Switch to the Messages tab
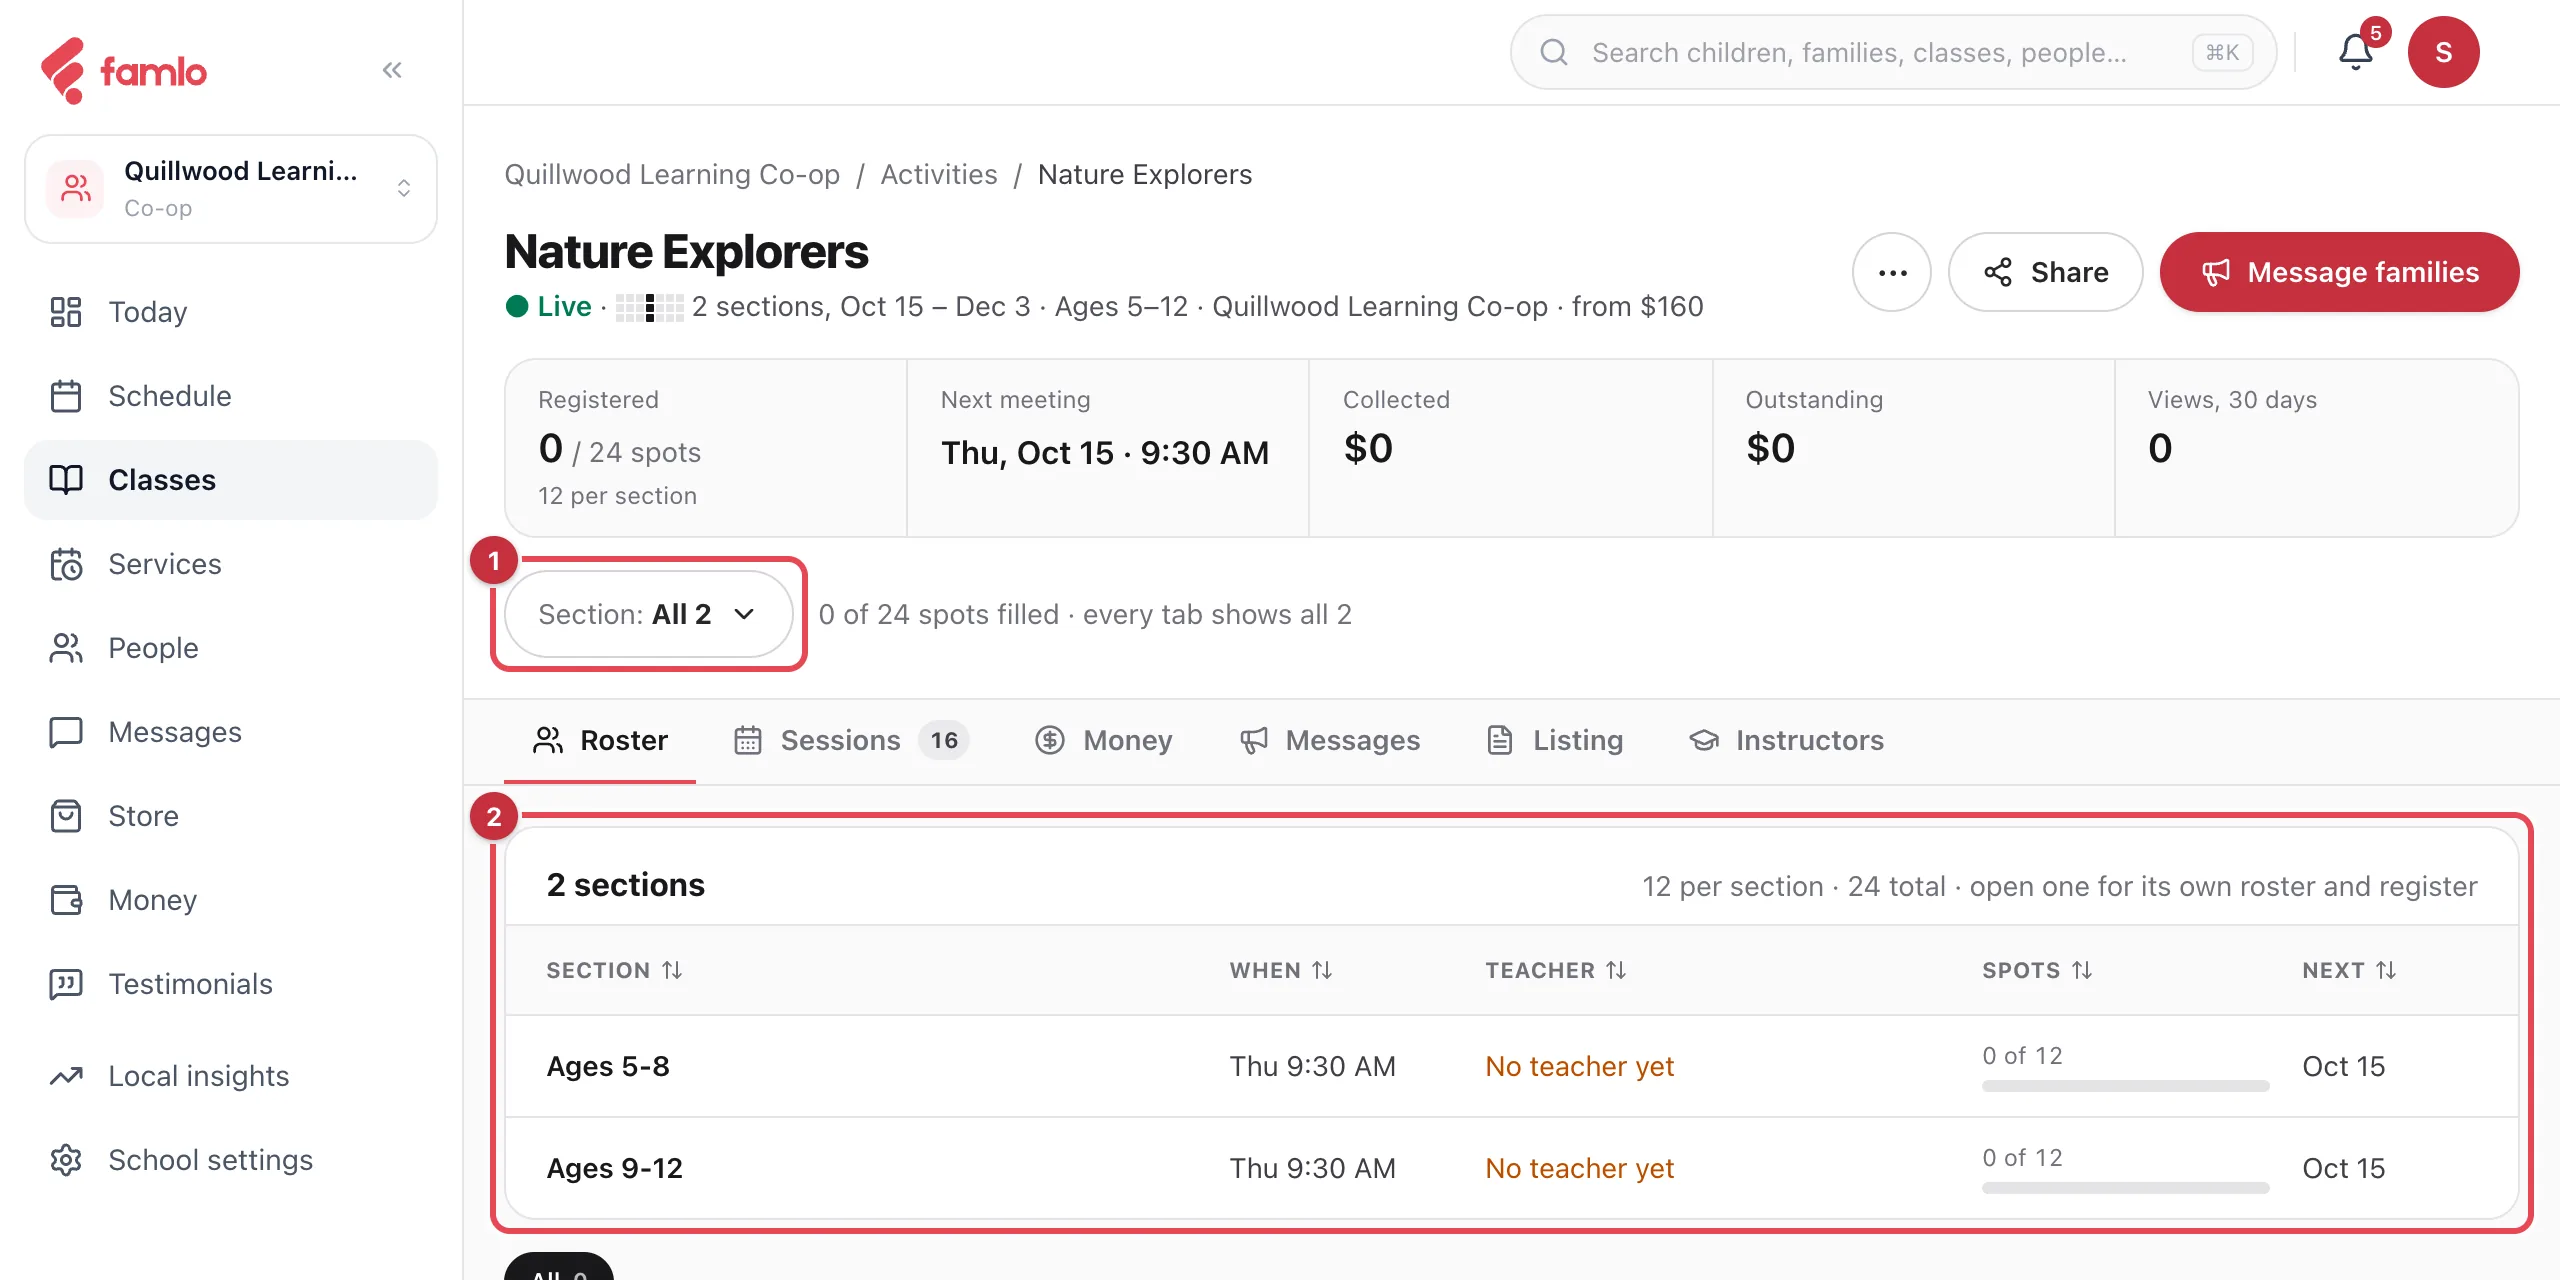This screenshot has width=2560, height=1280. [x=1330, y=740]
